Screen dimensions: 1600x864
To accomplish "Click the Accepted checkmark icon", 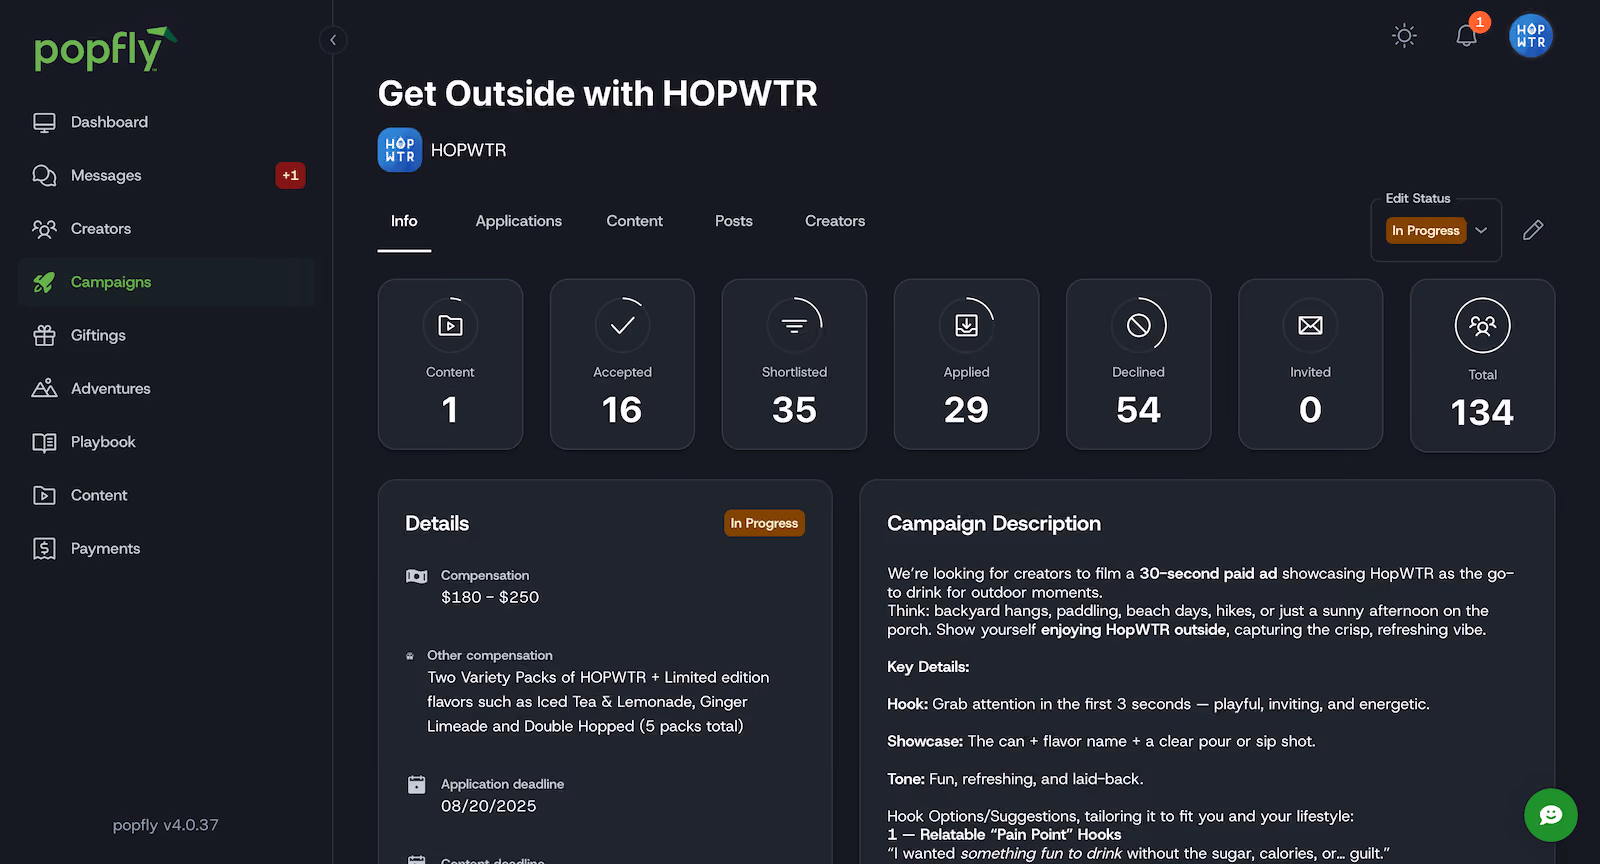I will tap(622, 325).
